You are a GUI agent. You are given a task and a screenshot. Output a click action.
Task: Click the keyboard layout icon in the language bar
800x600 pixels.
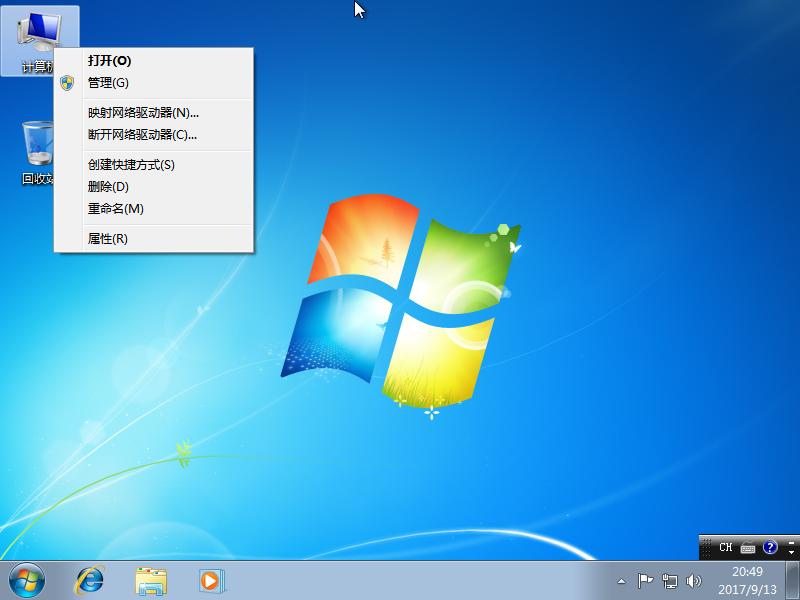click(x=748, y=548)
